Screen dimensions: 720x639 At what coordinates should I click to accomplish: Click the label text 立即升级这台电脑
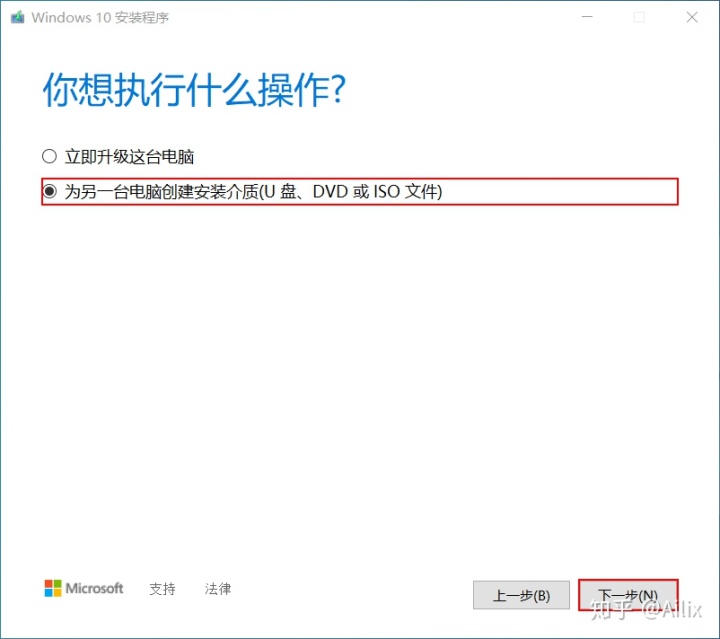[129, 157]
